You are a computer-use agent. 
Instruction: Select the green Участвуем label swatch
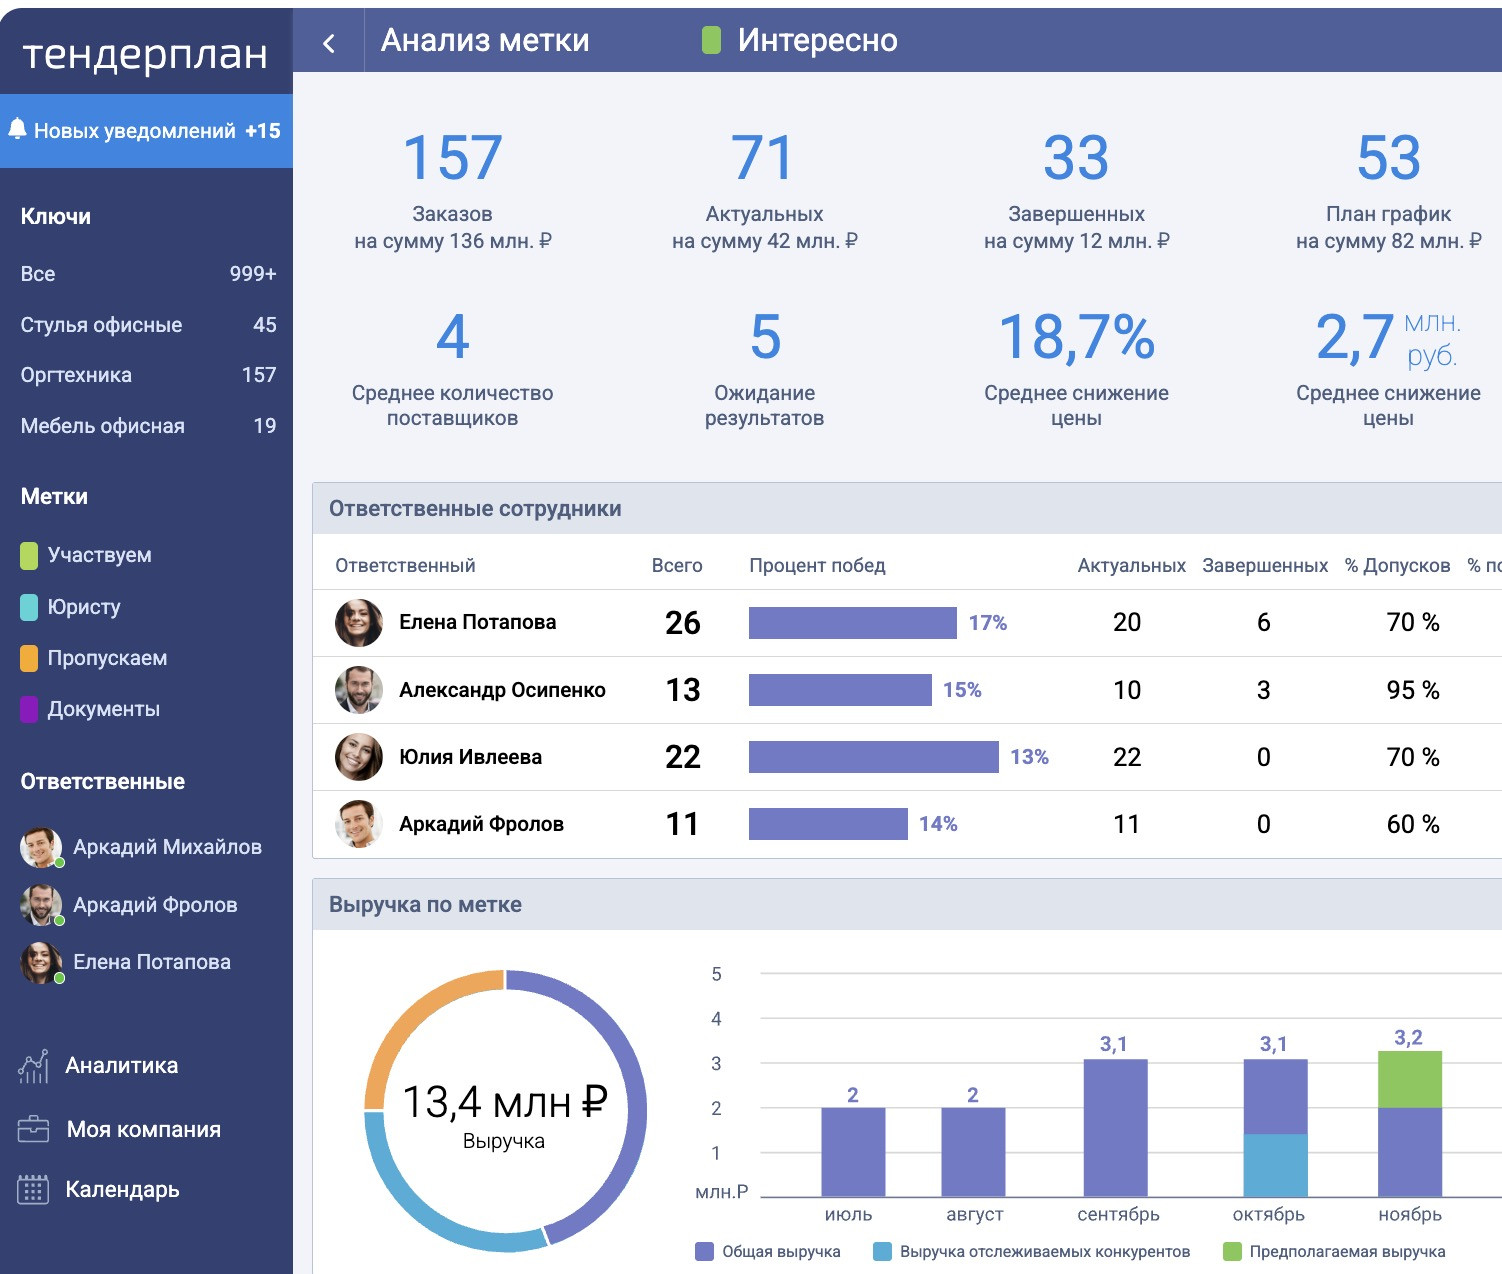click(29, 555)
